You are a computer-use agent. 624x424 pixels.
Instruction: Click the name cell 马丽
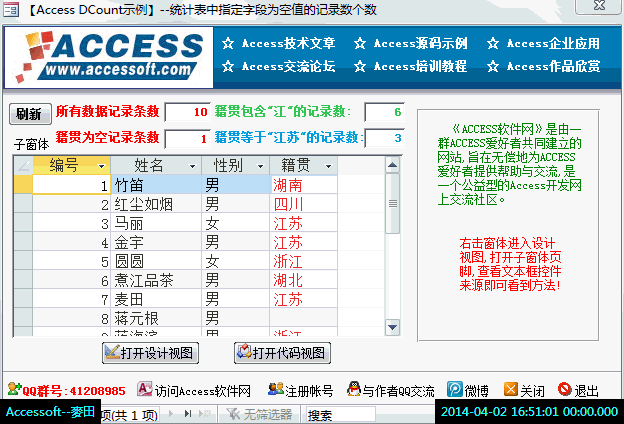(x=156, y=223)
